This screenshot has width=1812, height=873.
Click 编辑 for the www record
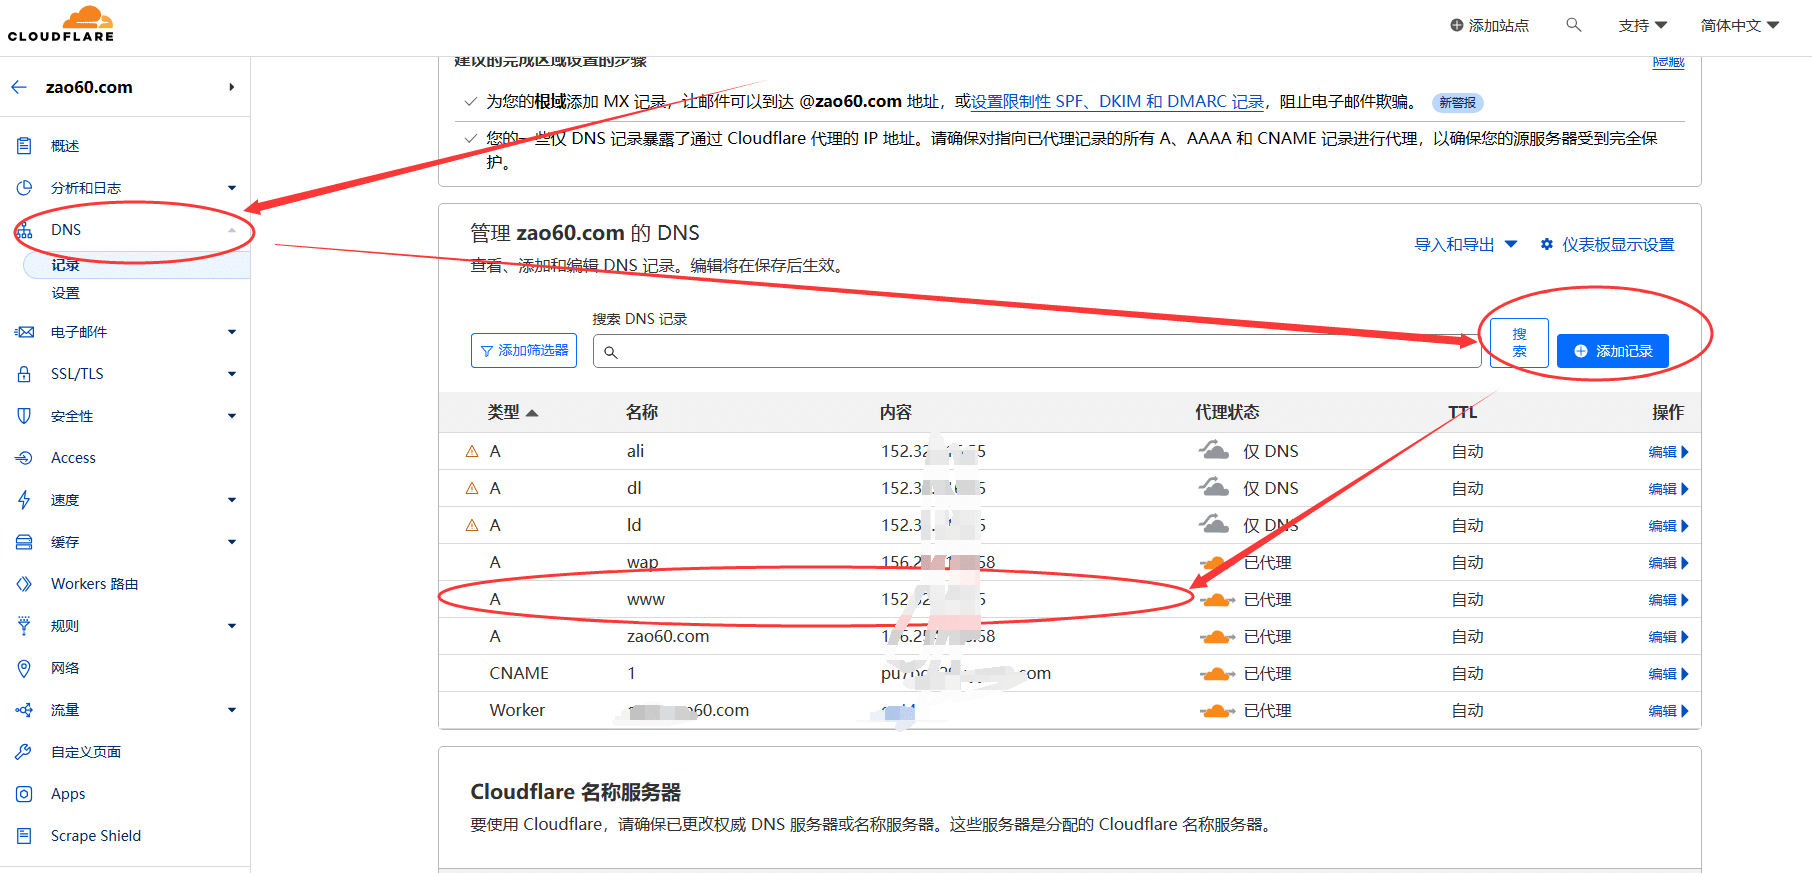(1668, 600)
